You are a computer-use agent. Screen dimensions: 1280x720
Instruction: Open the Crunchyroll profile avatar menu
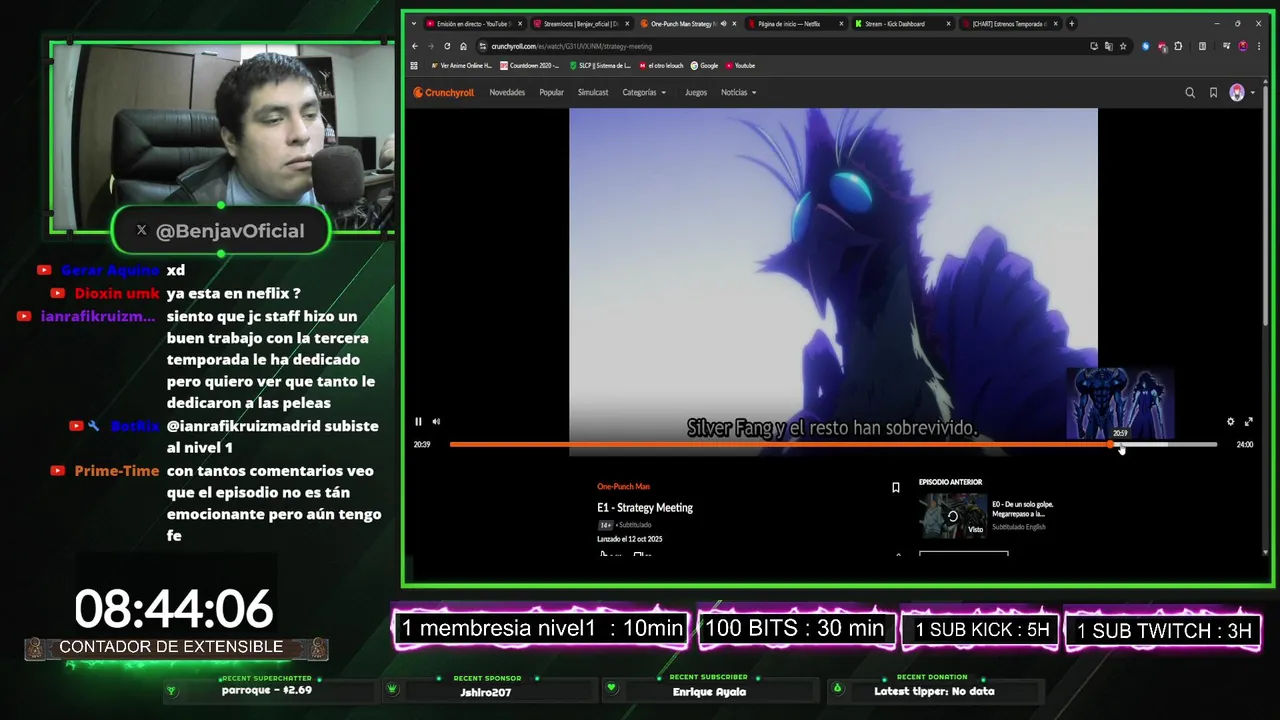[1241, 92]
